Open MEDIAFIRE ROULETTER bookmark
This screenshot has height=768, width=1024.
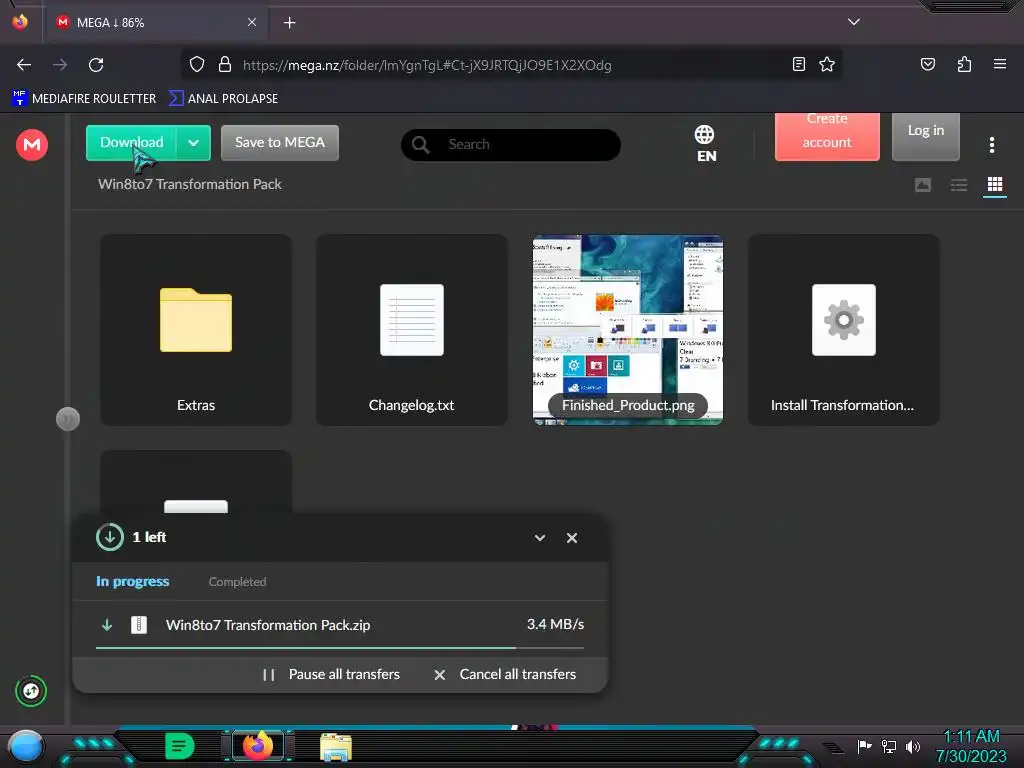(84, 99)
